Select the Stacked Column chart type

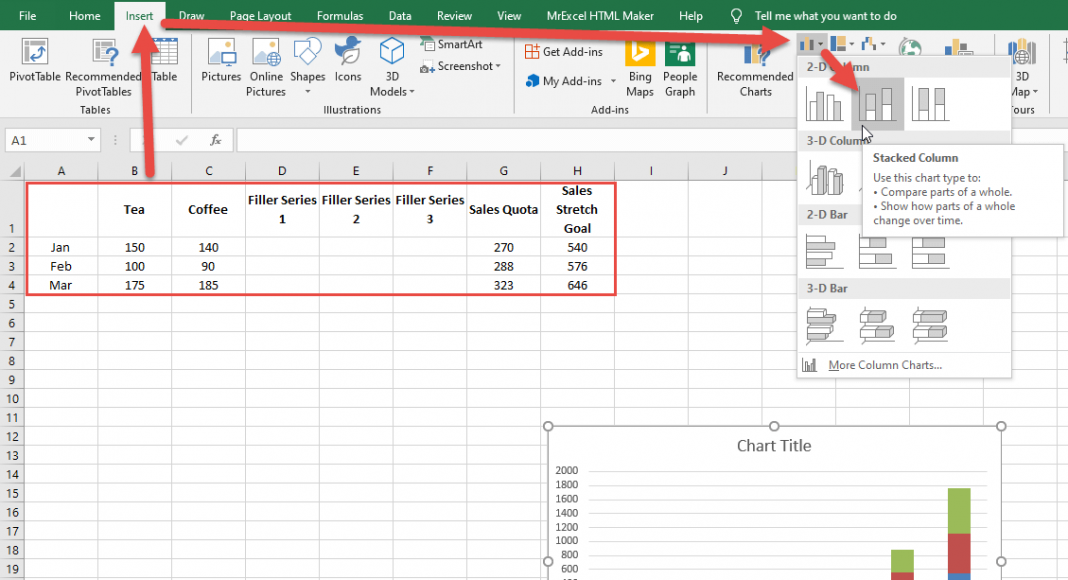877,104
